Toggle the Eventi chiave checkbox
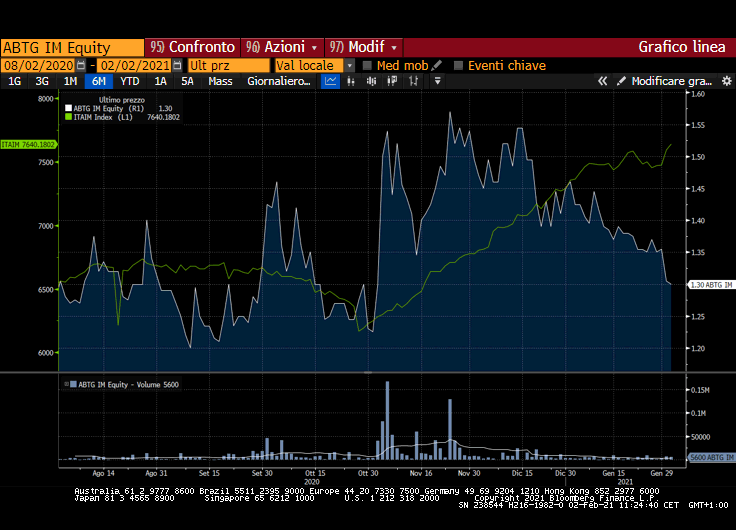This screenshot has width=736, height=530. point(459,65)
